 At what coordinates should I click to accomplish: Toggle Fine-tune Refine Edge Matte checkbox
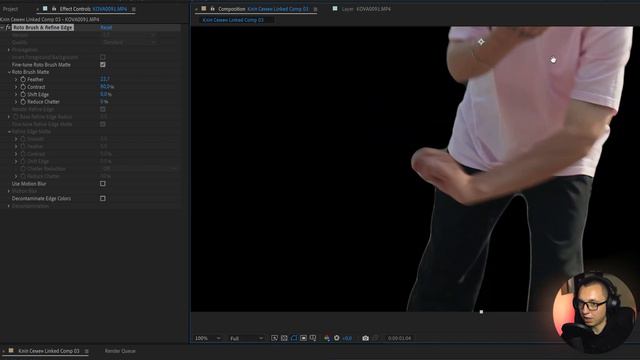(x=103, y=124)
